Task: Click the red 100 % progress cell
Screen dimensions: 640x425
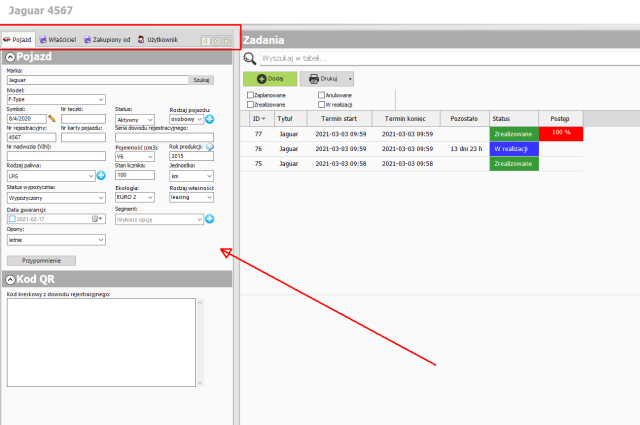Action: (x=561, y=134)
